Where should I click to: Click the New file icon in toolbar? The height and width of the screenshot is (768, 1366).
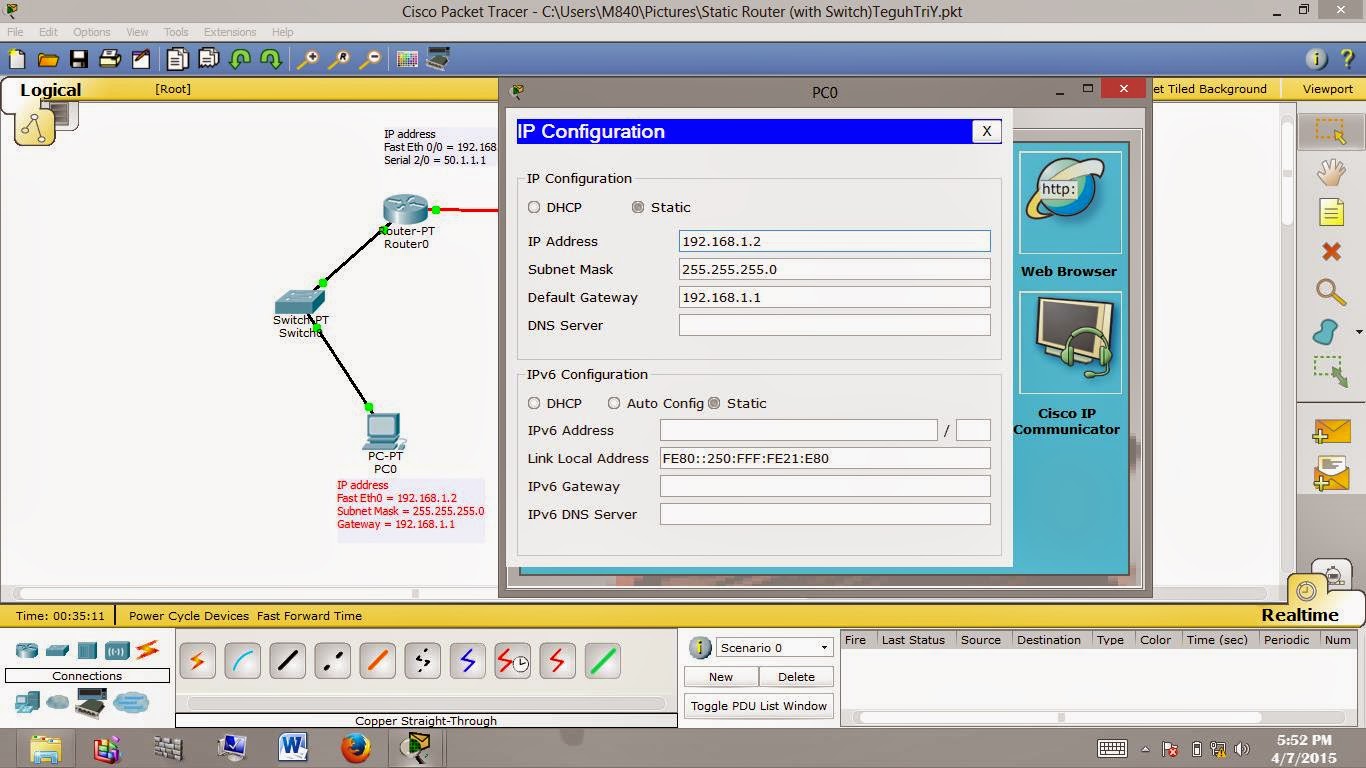pyautogui.click(x=17, y=59)
